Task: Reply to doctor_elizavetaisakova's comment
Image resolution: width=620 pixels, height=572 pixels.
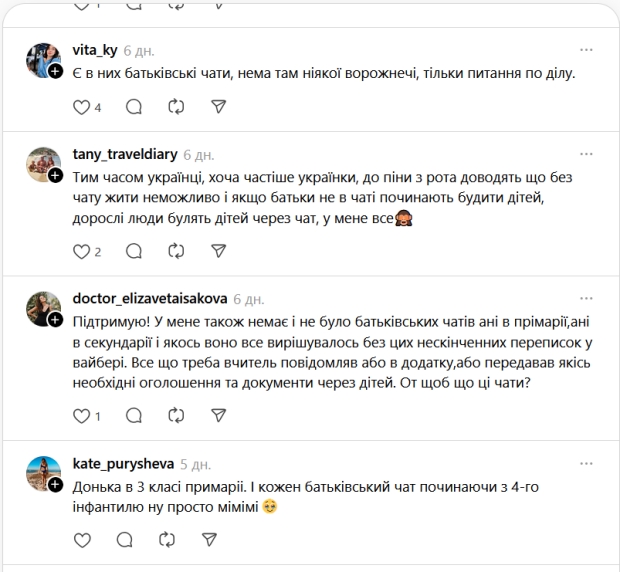Action: (x=135, y=415)
